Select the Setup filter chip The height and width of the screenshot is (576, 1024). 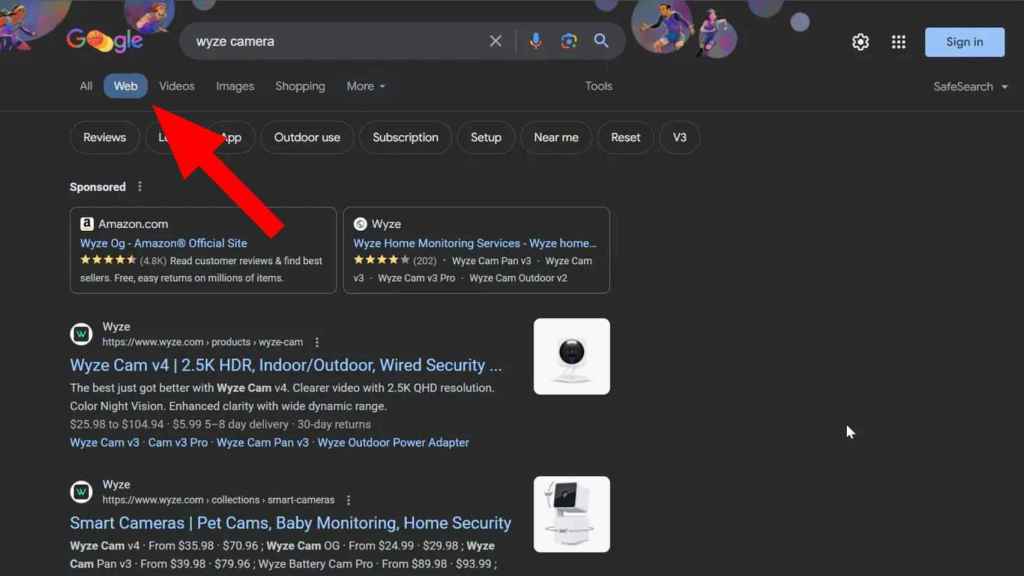coord(486,138)
